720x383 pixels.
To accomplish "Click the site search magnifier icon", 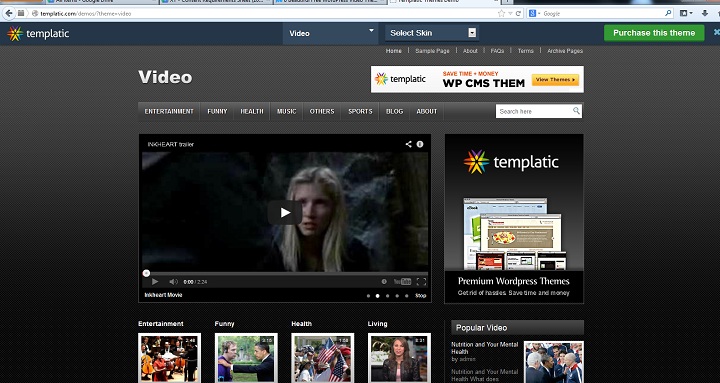I will 576,111.
